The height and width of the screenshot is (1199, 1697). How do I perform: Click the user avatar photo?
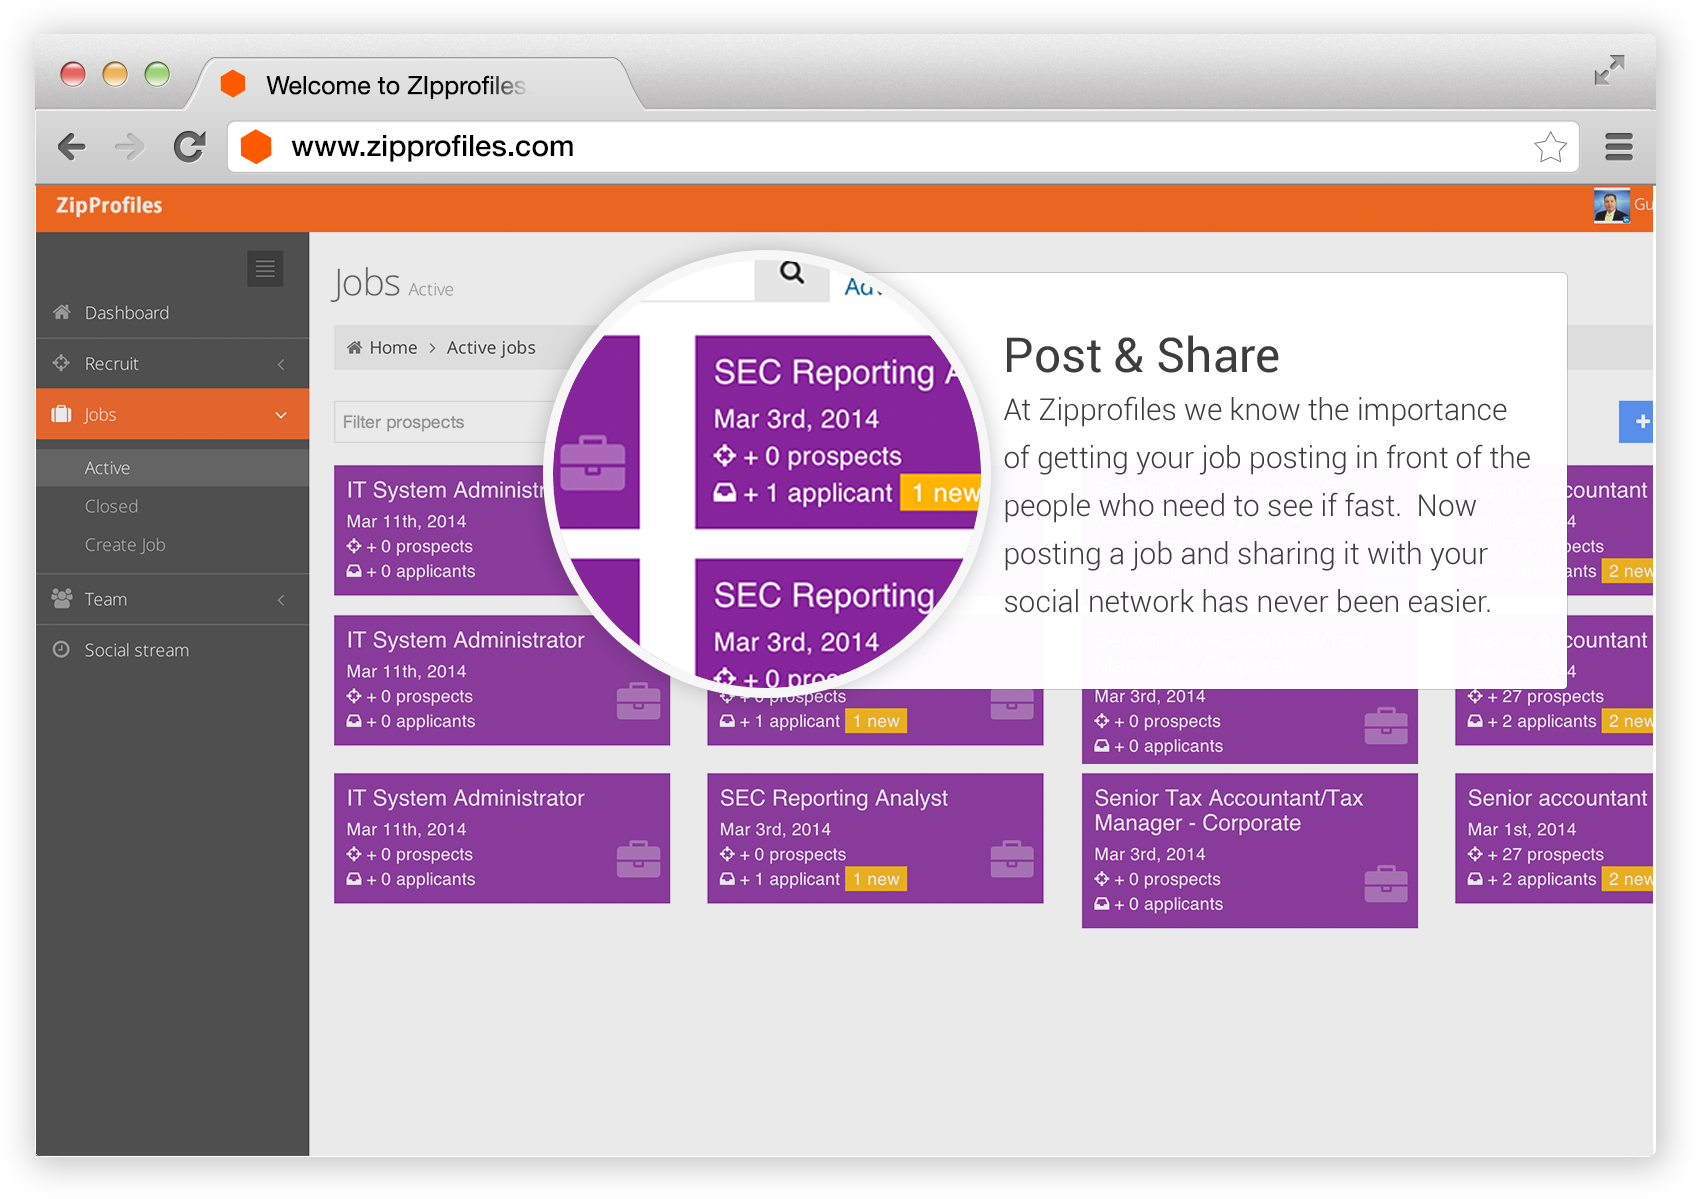(1610, 205)
